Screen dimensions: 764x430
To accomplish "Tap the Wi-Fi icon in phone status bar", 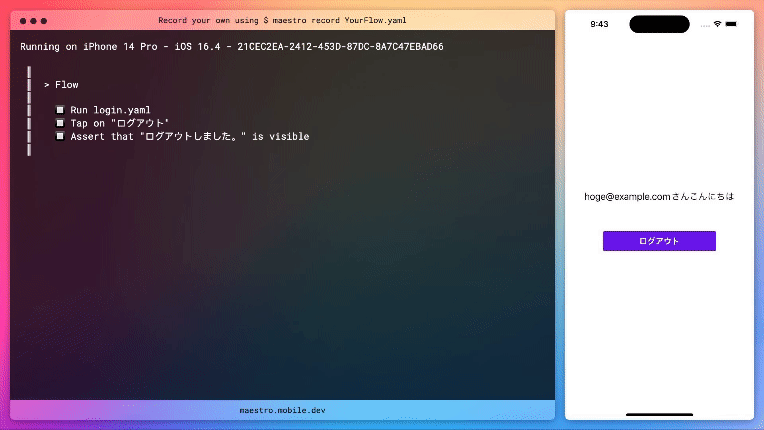I will pyautogui.click(x=717, y=24).
